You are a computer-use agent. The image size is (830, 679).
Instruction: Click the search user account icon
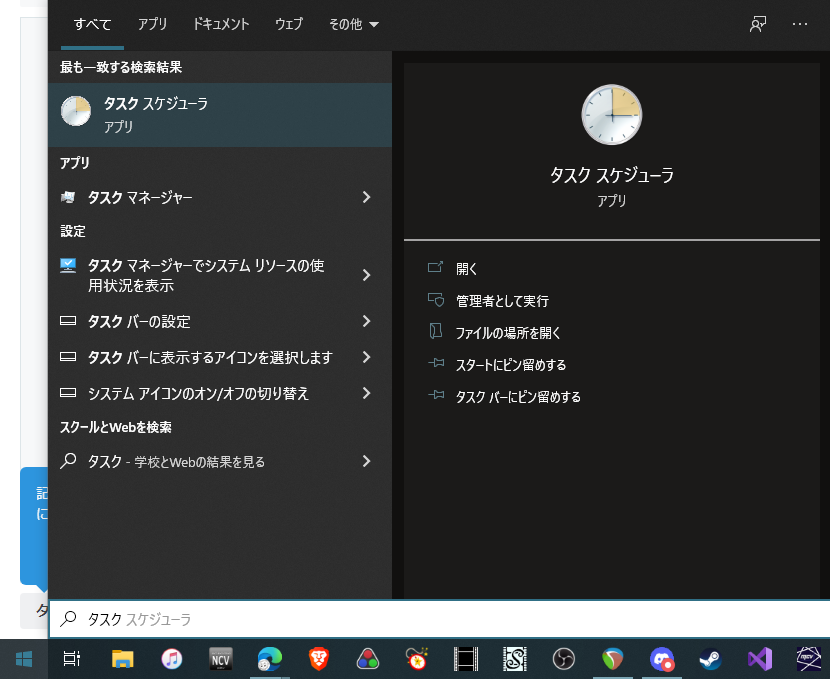point(758,24)
